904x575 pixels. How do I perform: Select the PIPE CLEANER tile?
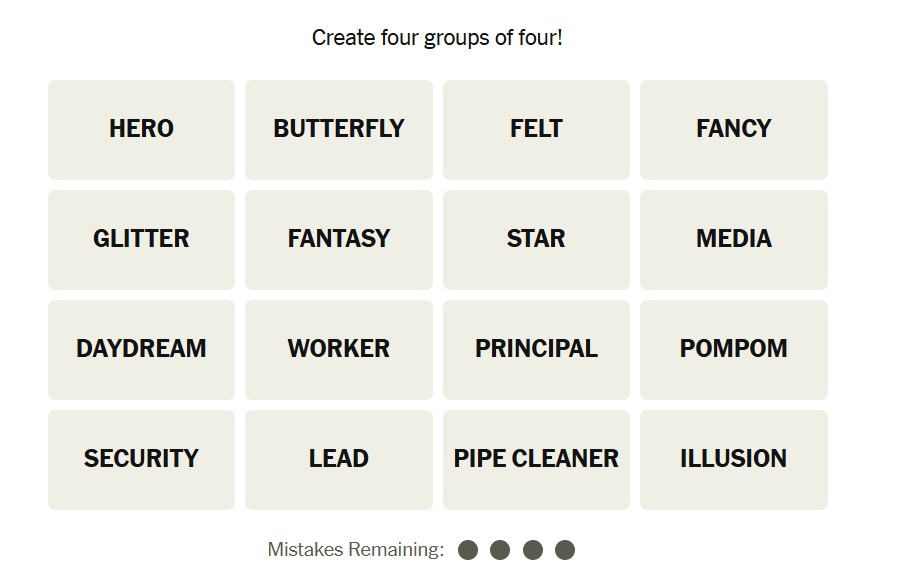tap(536, 459)
